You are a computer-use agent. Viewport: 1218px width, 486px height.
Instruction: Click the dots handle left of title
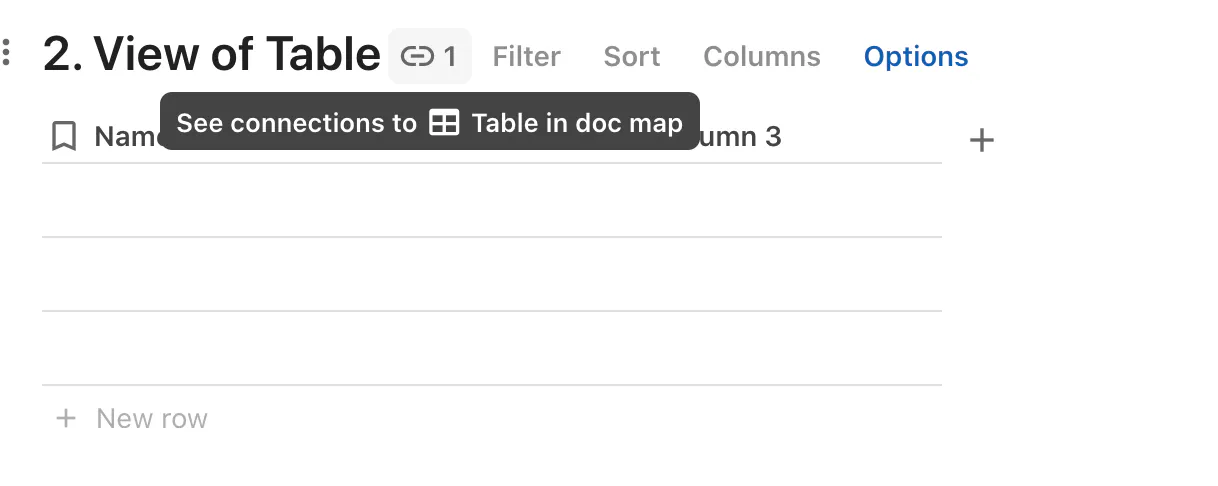pos(7,53)
